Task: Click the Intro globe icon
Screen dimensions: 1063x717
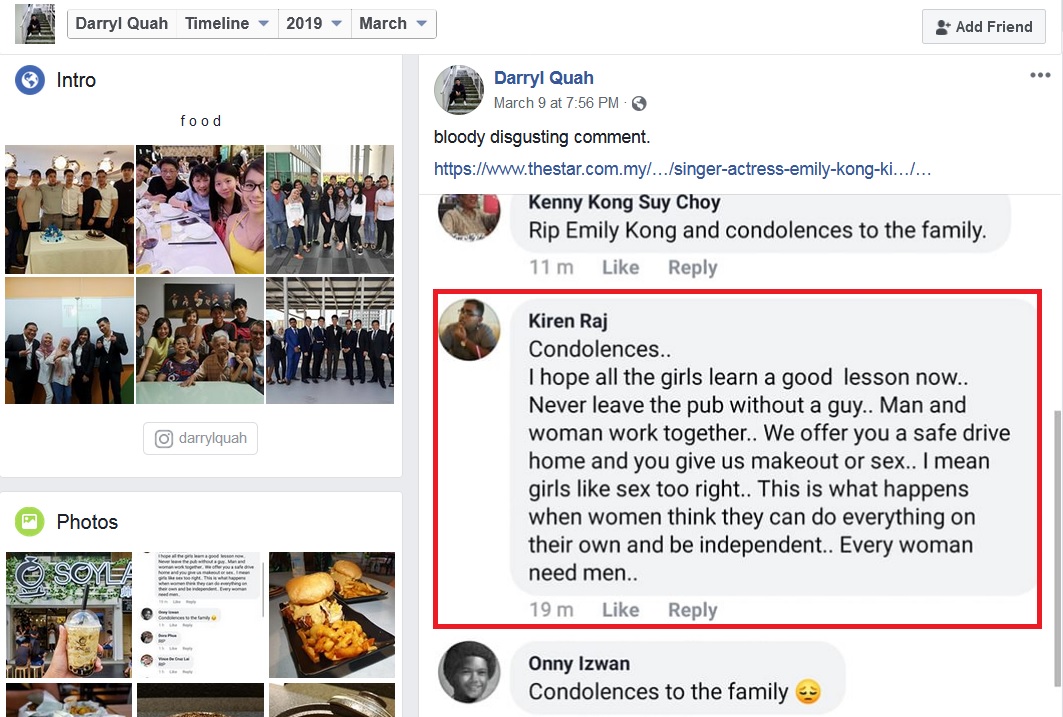Action: (x=30, y=80)
